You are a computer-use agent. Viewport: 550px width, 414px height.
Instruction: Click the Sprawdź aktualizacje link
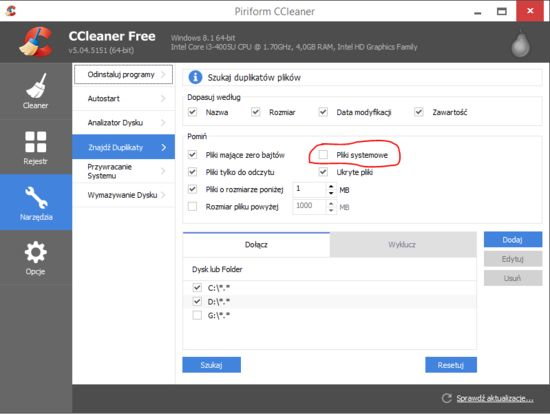point(495,399)
